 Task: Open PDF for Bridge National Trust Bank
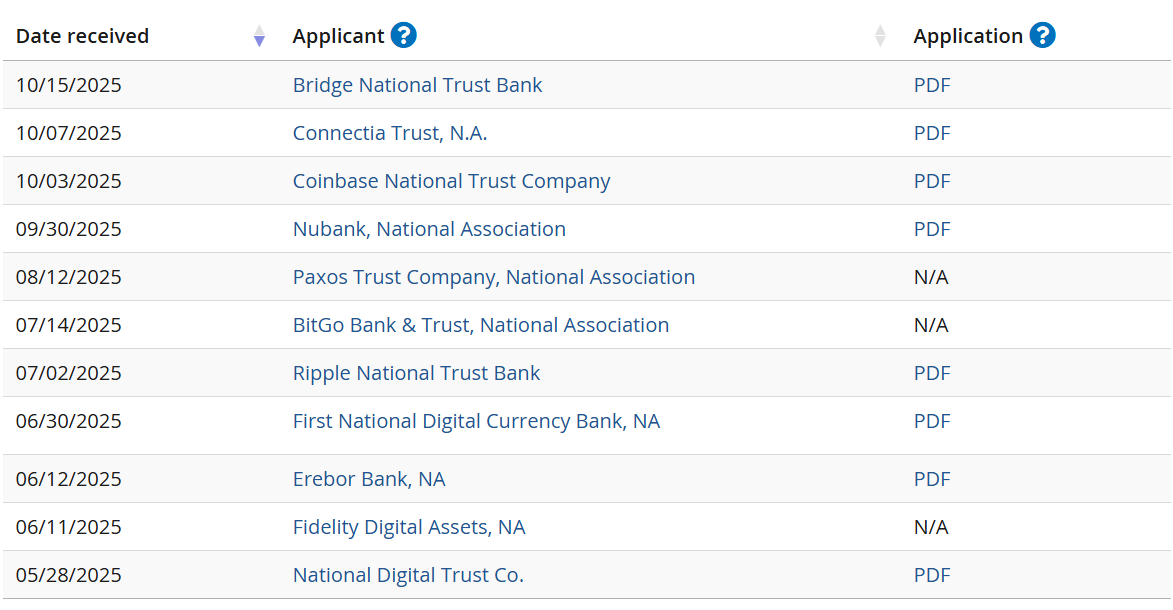pos(932,85)
